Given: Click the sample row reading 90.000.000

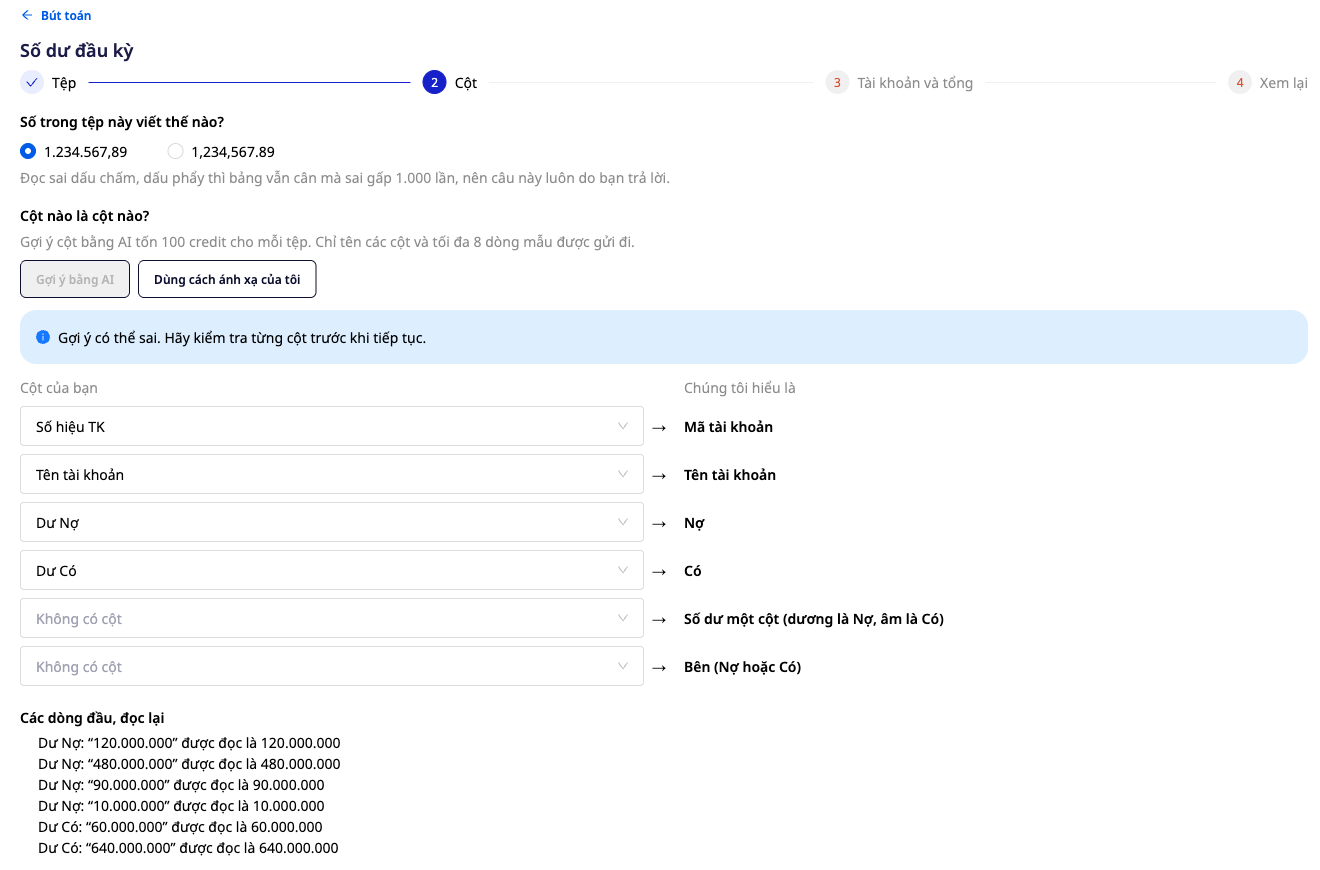Looking at the screenshot, I should tap(181, 785).
